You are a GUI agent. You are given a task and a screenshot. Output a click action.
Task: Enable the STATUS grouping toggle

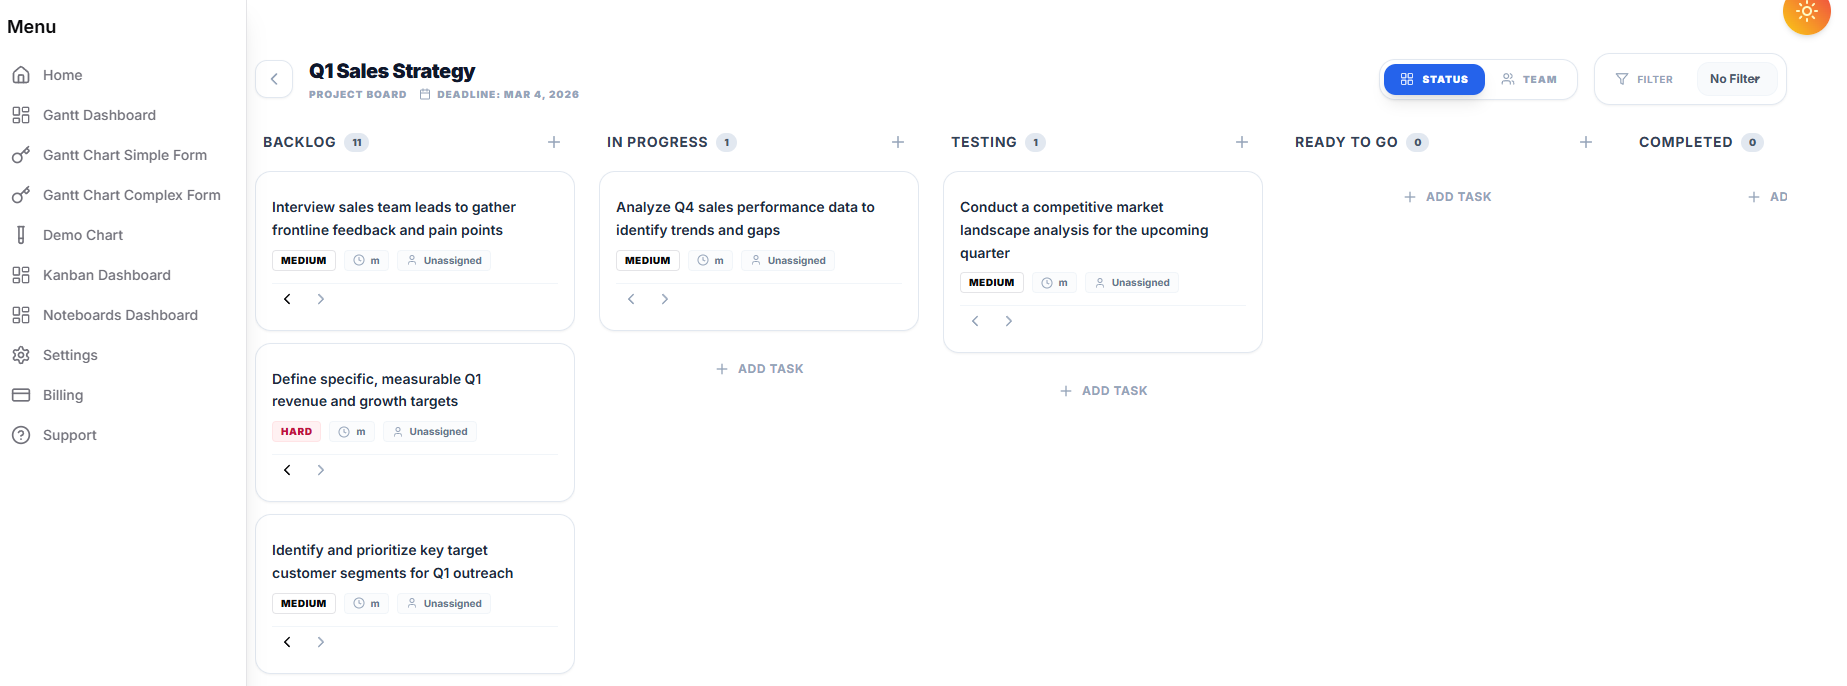click(x=1434, y=79)
